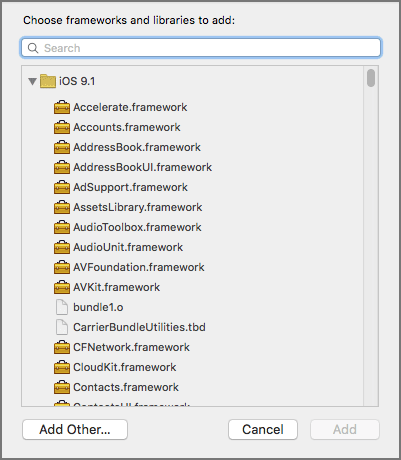
Task: Select the AudioToolbox.framework row text
Action: click(x=137, y=227)
